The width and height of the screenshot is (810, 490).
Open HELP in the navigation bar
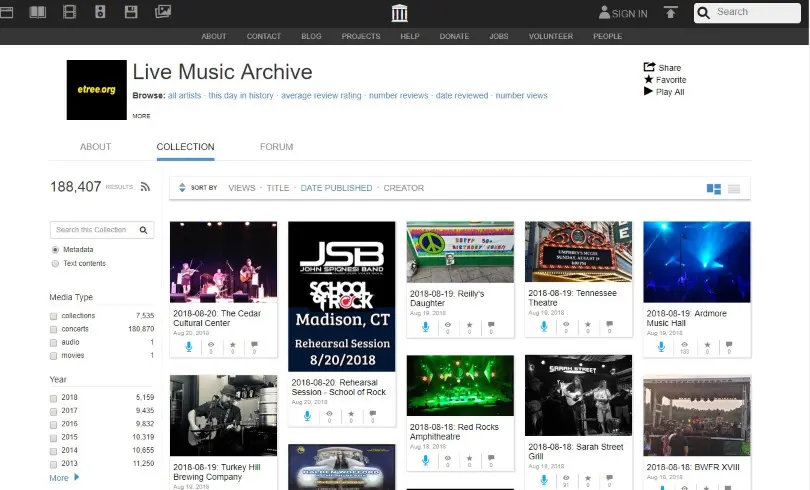[x=410, y=36]
